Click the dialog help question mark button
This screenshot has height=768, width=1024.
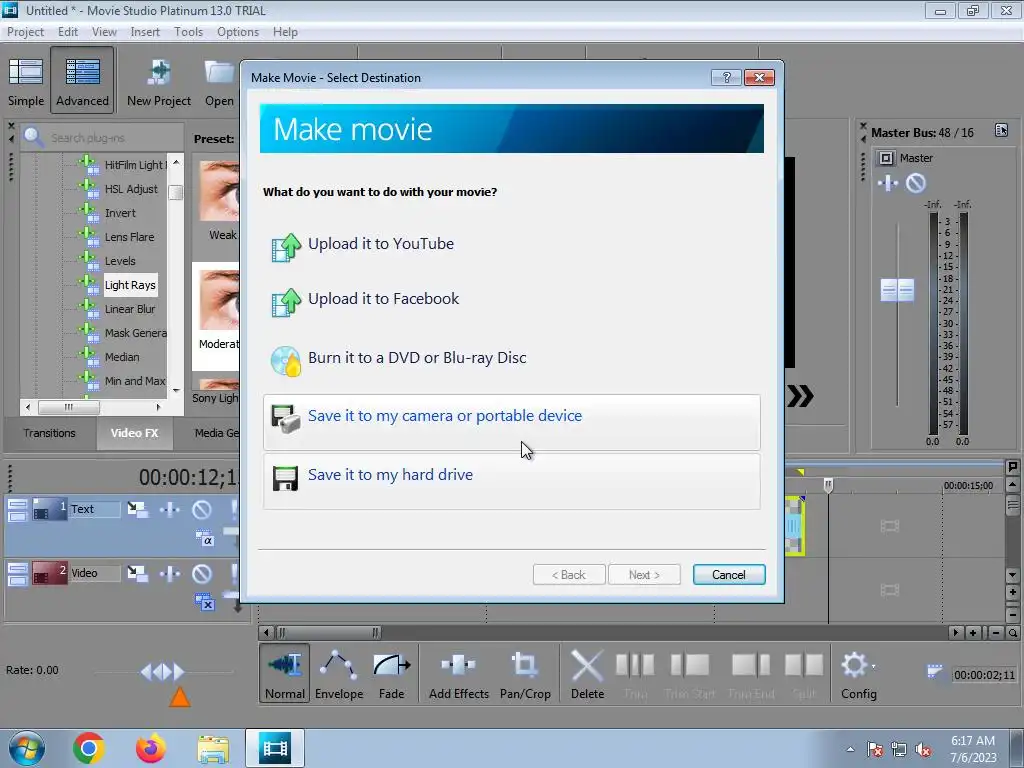coord(726,78)
